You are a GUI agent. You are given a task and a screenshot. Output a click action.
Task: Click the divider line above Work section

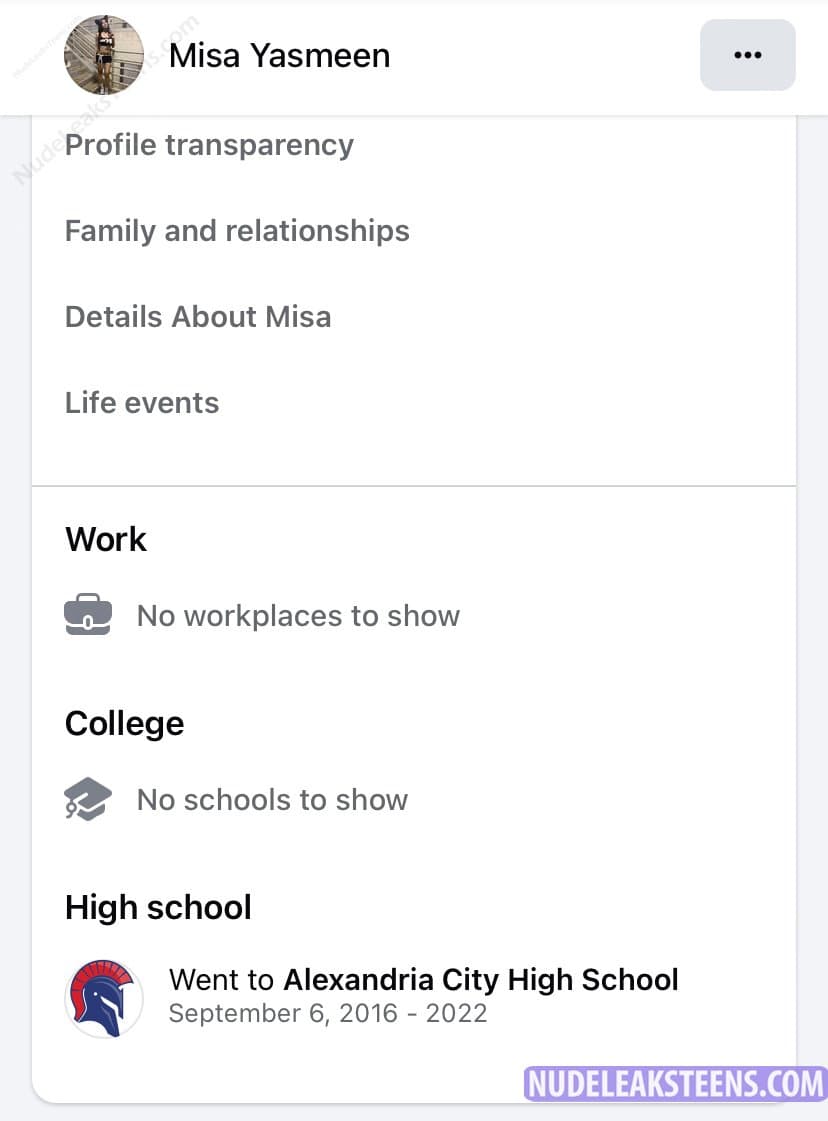pyautogui.click(x=414, y=486)
